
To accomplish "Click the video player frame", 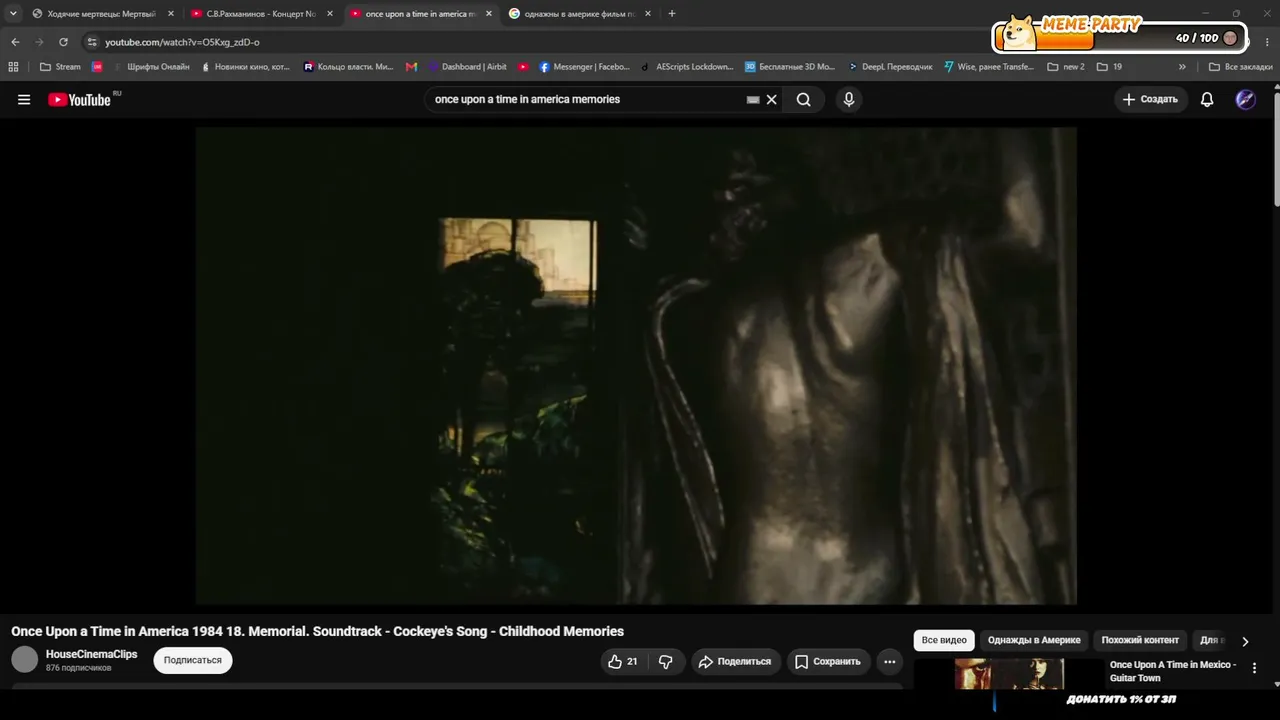I will [x=636, y=366].
